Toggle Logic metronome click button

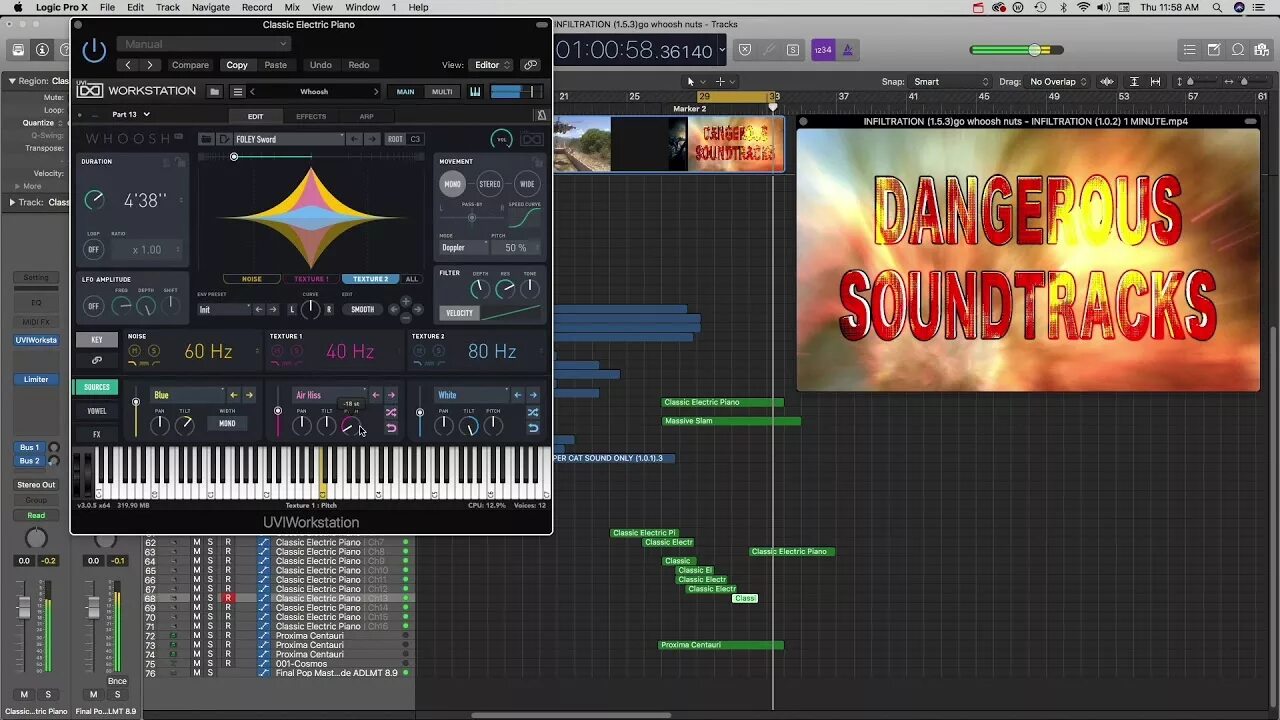[x=848, y=50]
